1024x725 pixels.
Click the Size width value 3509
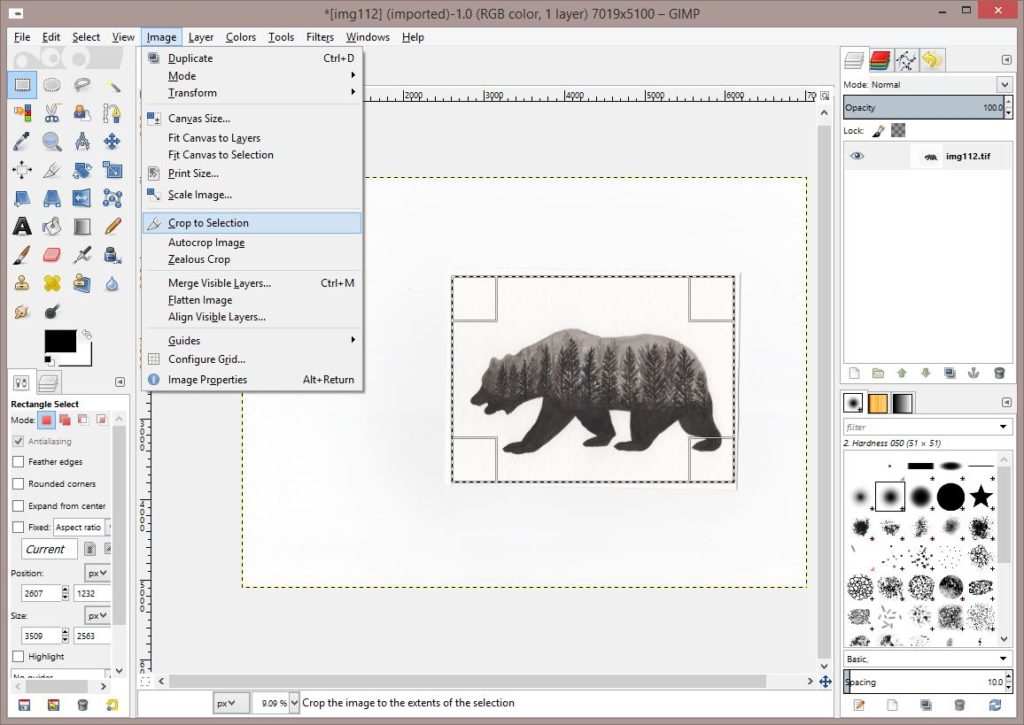(40, 636)
